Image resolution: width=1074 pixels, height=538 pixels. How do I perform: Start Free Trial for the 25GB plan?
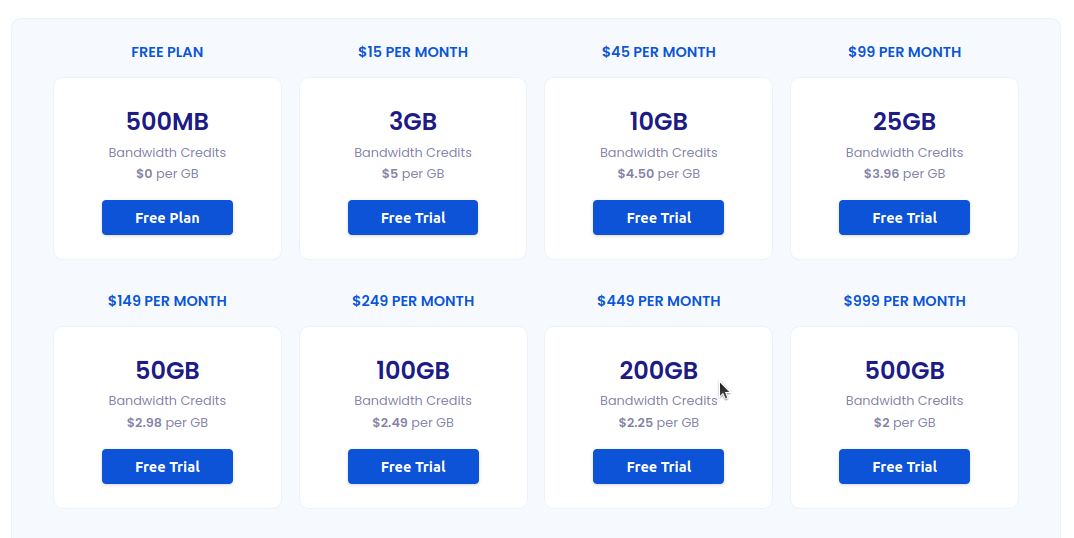[904, 218]
